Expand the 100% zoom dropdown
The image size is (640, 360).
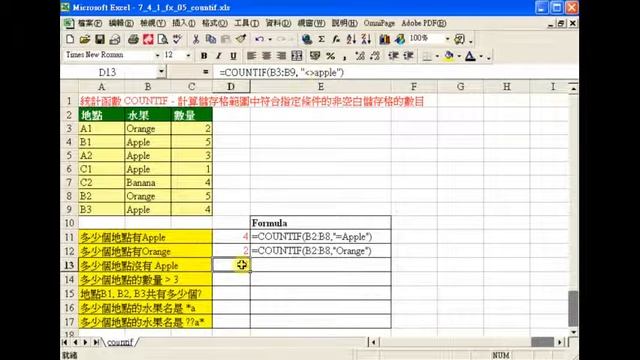point(447,39)
